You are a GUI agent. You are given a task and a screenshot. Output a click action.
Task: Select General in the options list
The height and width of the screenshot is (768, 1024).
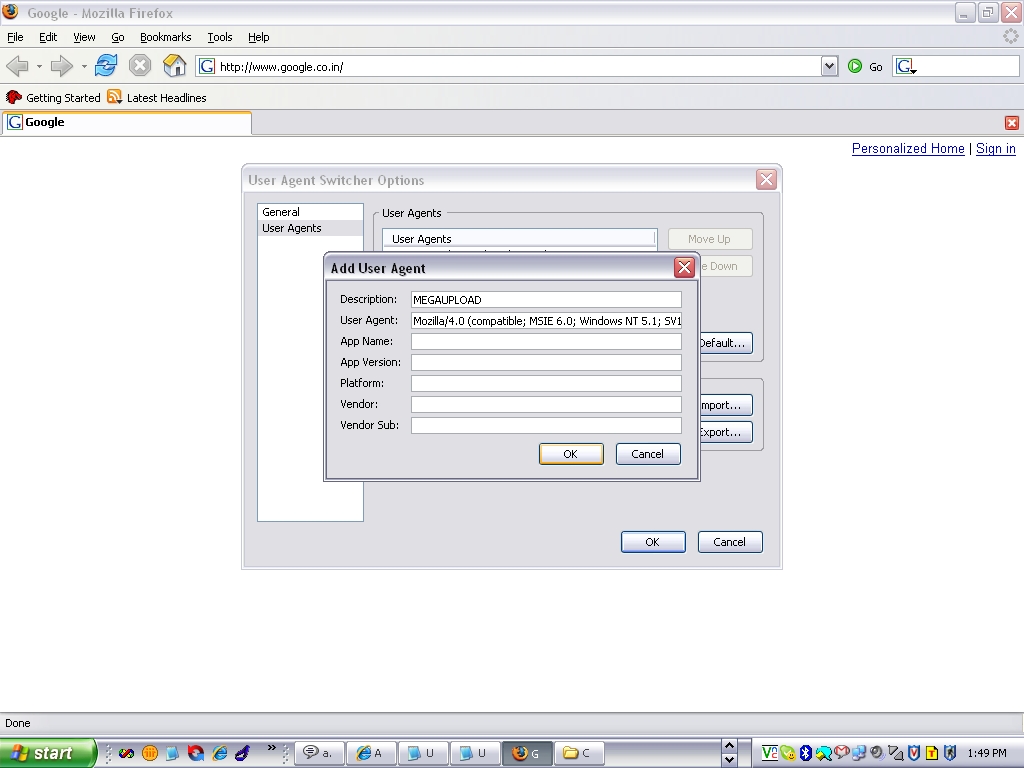[310, 212]
